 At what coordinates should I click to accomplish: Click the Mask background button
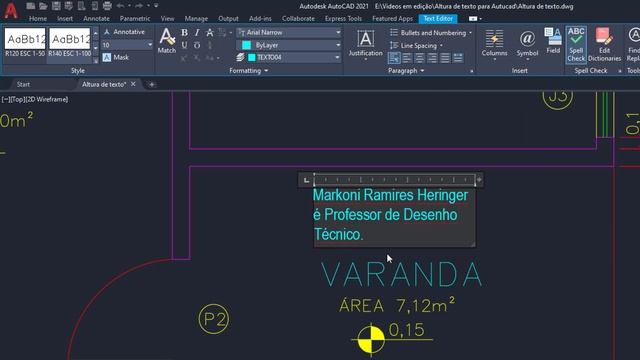pyautogui.click(x=116, y=58)
